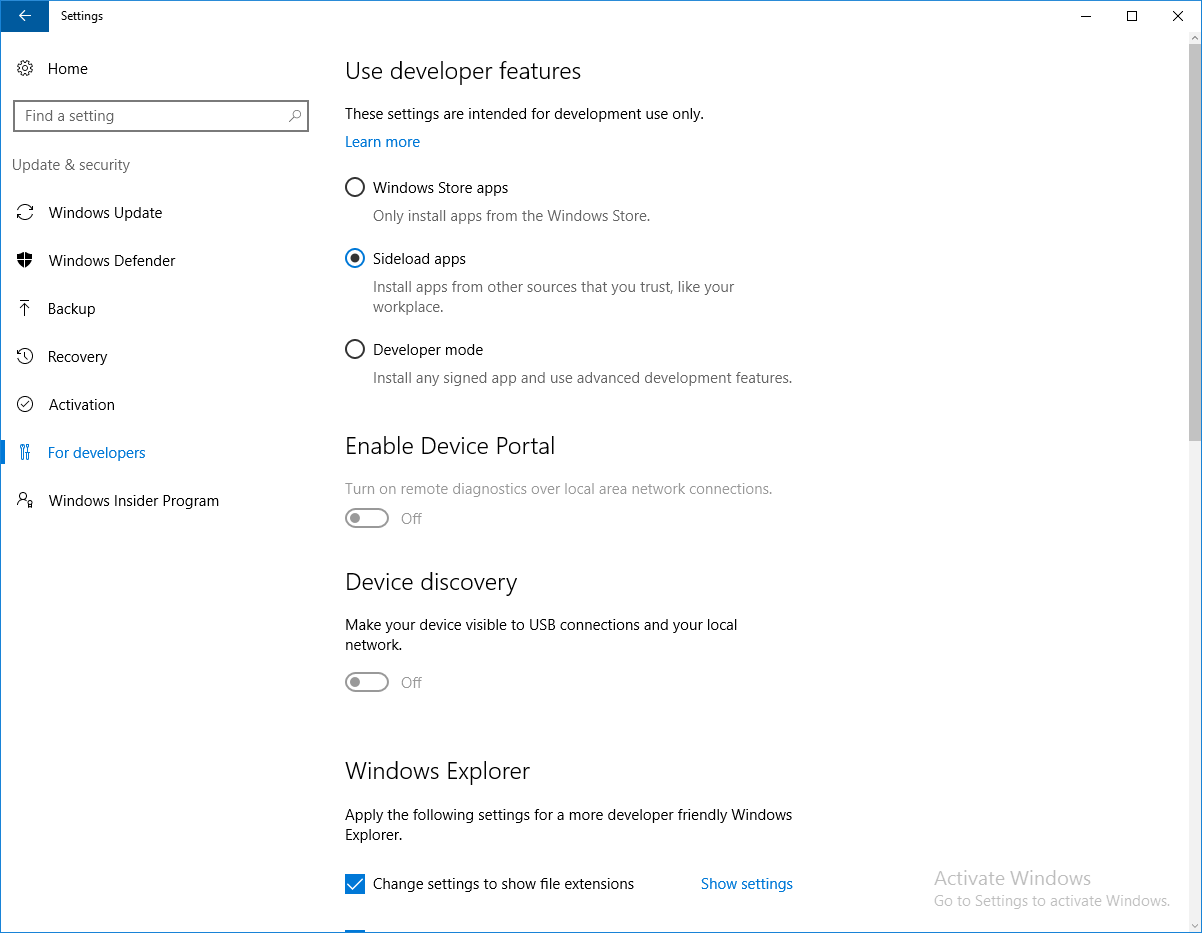This screenshot has width=1202, height=933.
Task: Click the back arrow in title bar
Action: (24, 16)
